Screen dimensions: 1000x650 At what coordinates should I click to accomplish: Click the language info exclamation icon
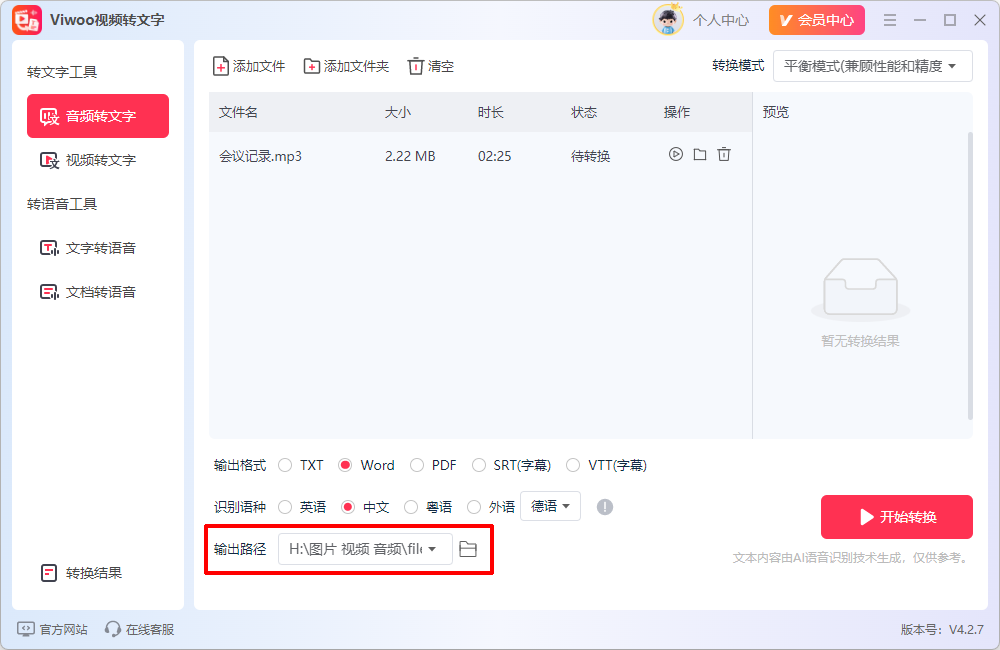[x=605, y=507]
